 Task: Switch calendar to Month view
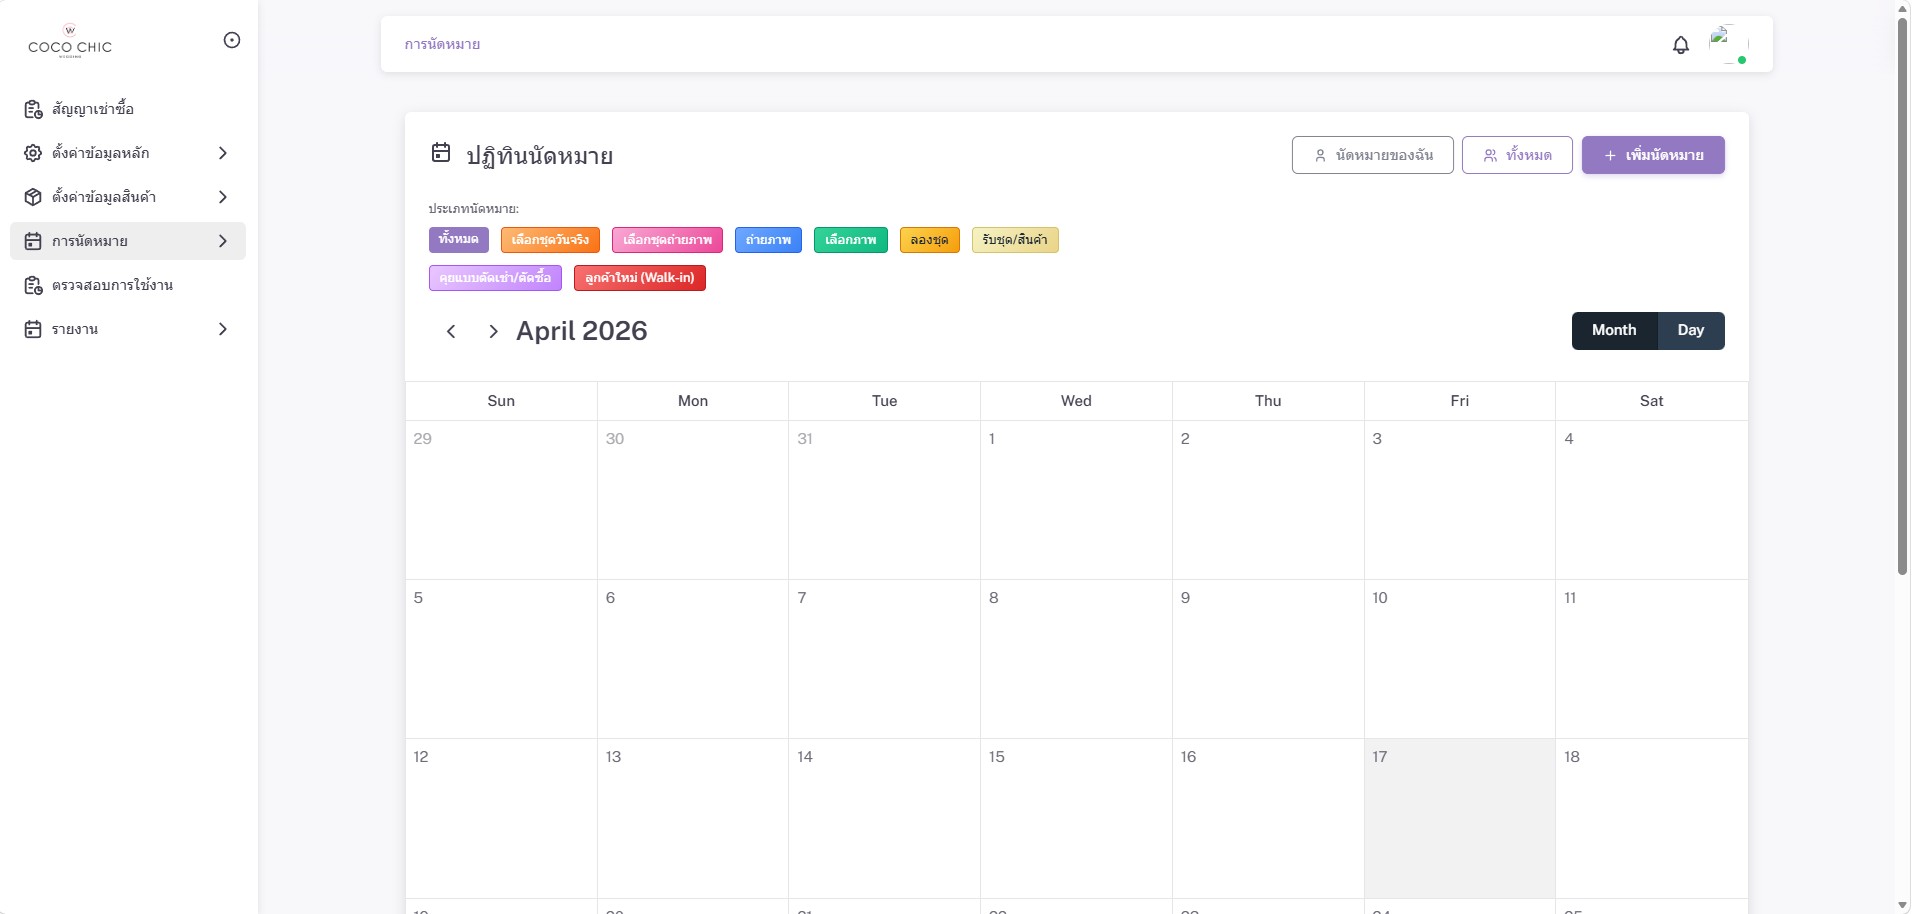1614,331
